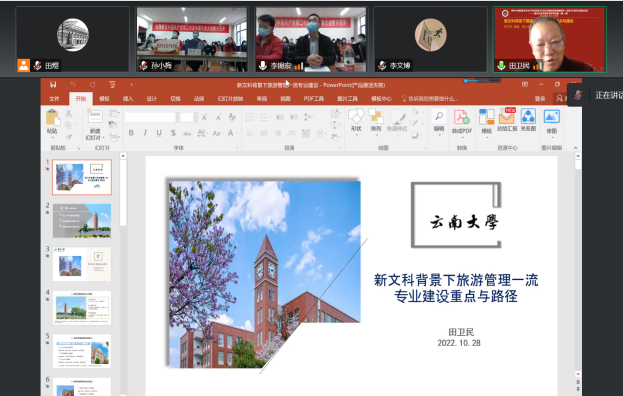
Task: Expand the Paste options dropdown arrow
Action: click(52, 137)
